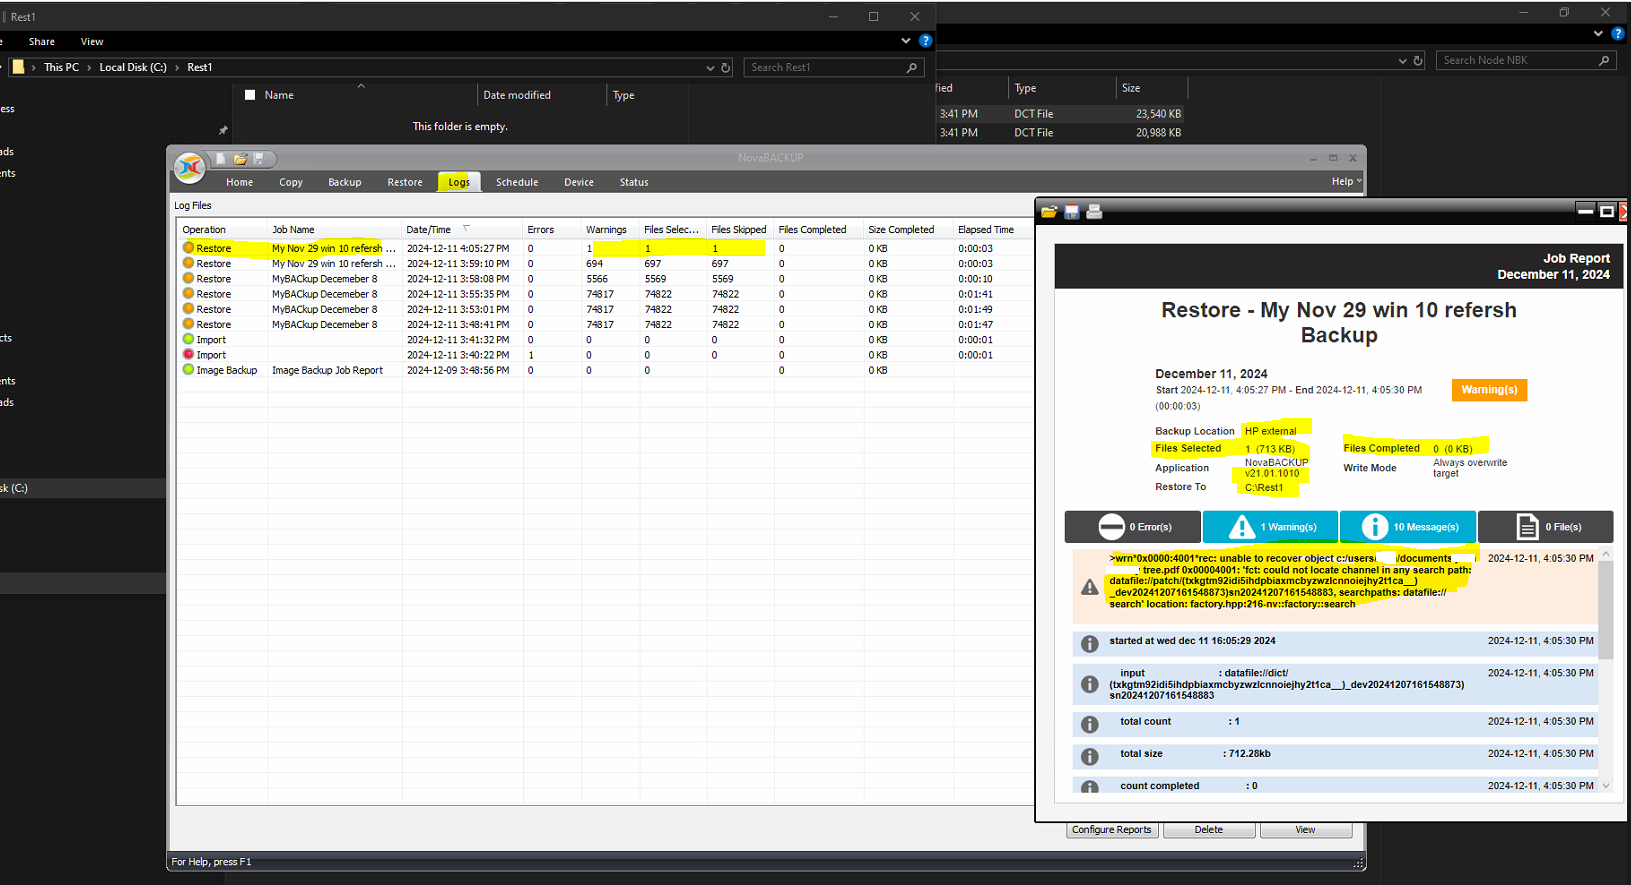Click magnifier icon in Search Node NBK box

pos(1604,61)
